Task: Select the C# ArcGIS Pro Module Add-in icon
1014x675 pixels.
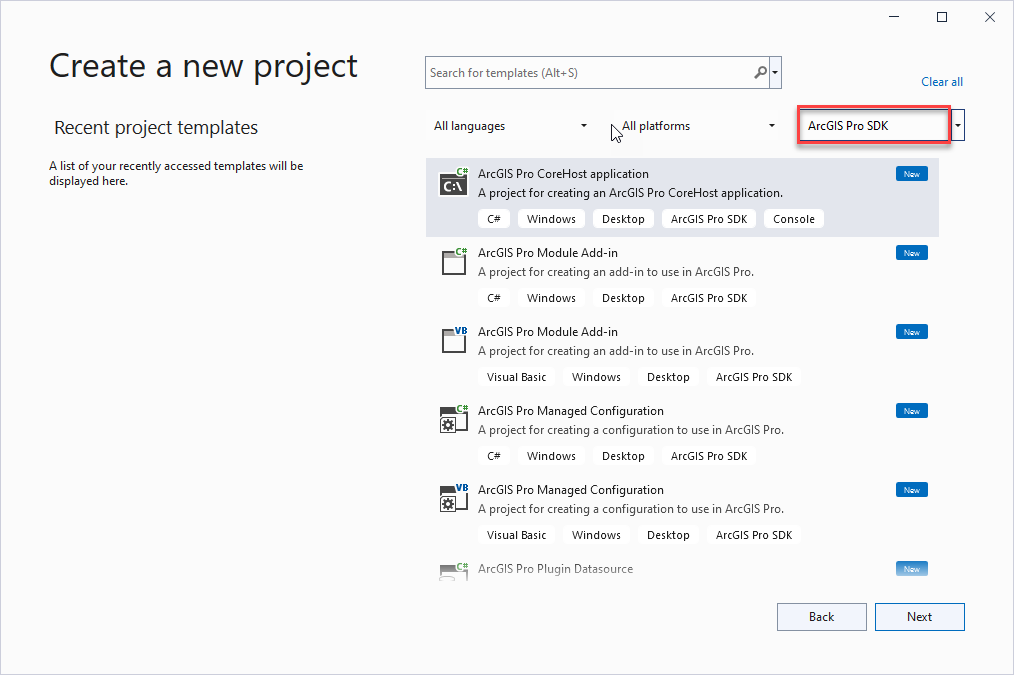Action: (x=453, y=262)
